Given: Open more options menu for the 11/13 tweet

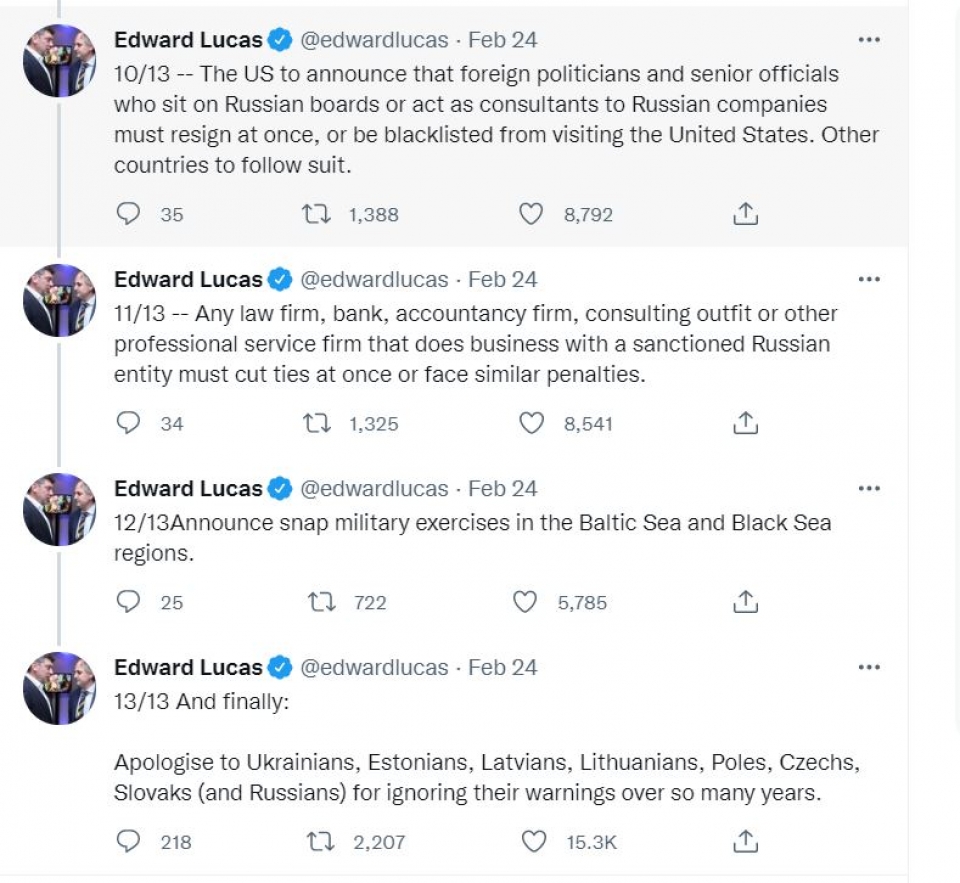Looking at the screenshot, I should [x=869, y=279].
